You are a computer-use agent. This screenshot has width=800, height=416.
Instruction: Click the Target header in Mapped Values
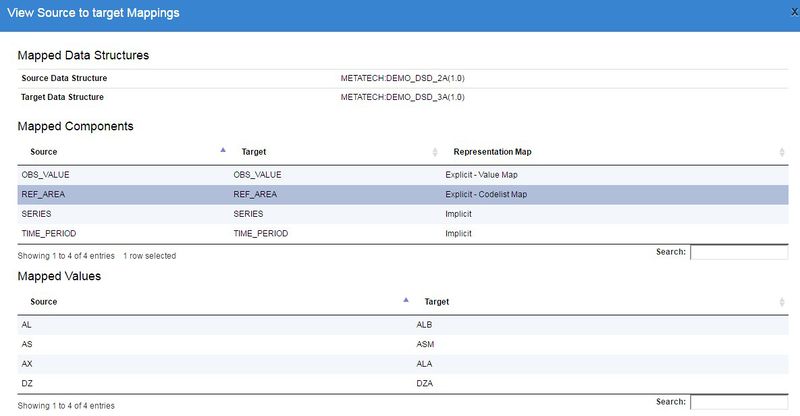tap(438, 301)
